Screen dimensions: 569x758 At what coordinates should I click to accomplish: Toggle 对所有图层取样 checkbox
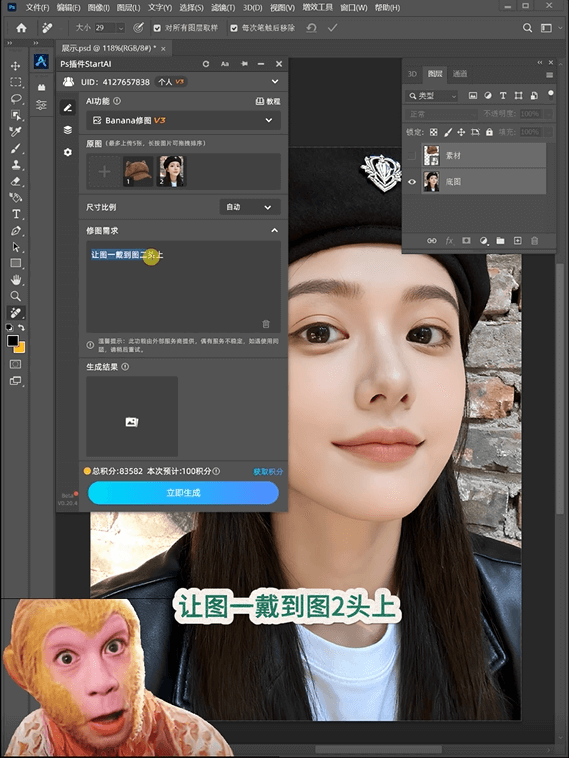157,28
